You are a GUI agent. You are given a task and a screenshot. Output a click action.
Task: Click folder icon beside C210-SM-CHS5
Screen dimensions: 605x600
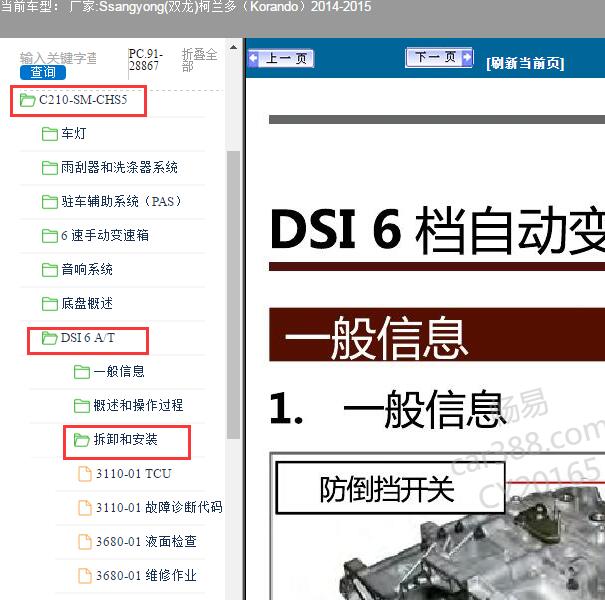point(27,100)
